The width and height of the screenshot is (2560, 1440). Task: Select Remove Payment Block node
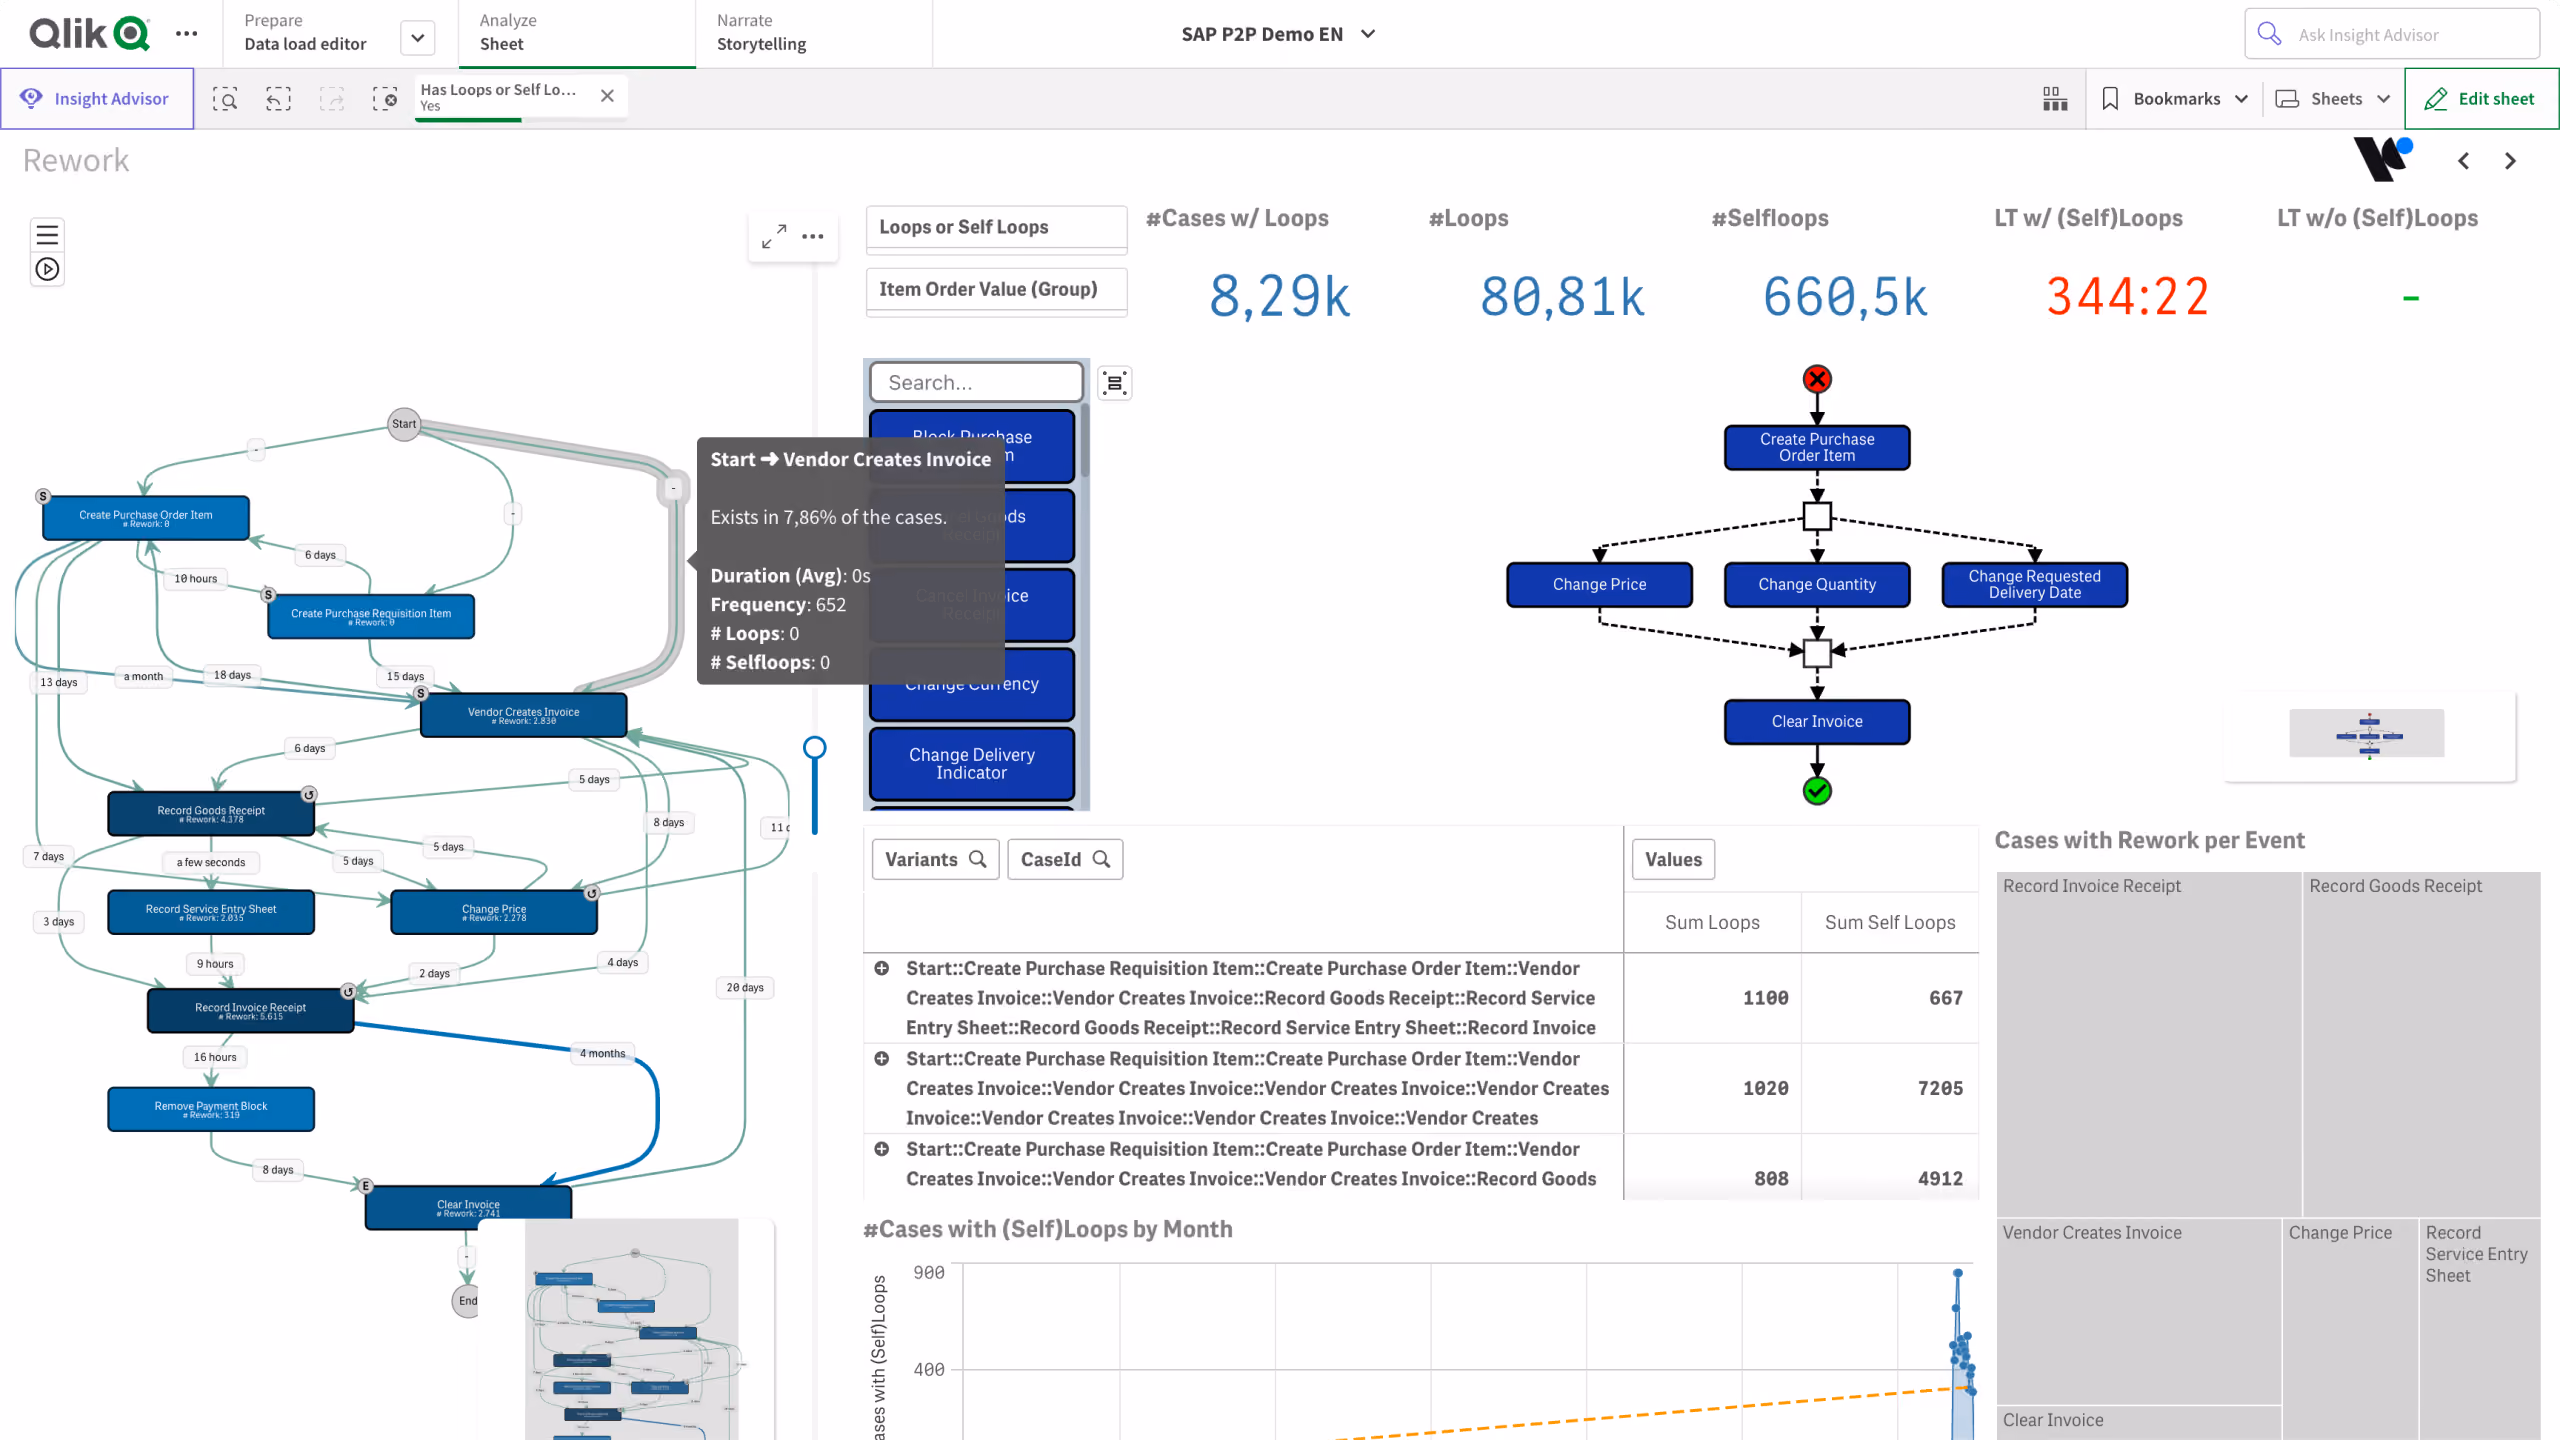click(211, 1109)
